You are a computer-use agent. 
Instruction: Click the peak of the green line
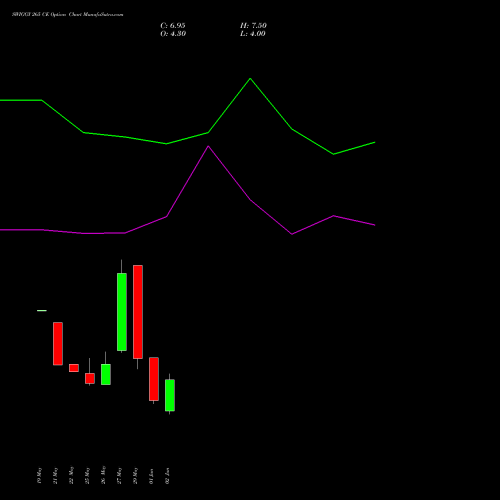(x=250, y=79)
